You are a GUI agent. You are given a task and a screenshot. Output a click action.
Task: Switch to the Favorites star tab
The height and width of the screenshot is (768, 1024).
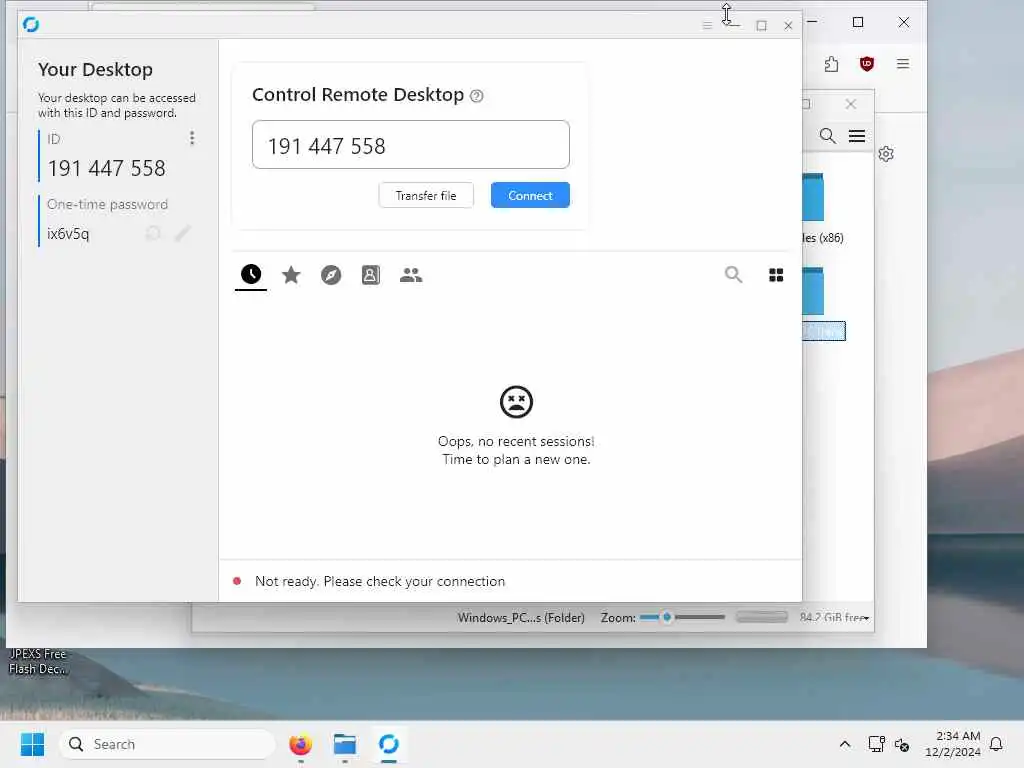[291, 275]
